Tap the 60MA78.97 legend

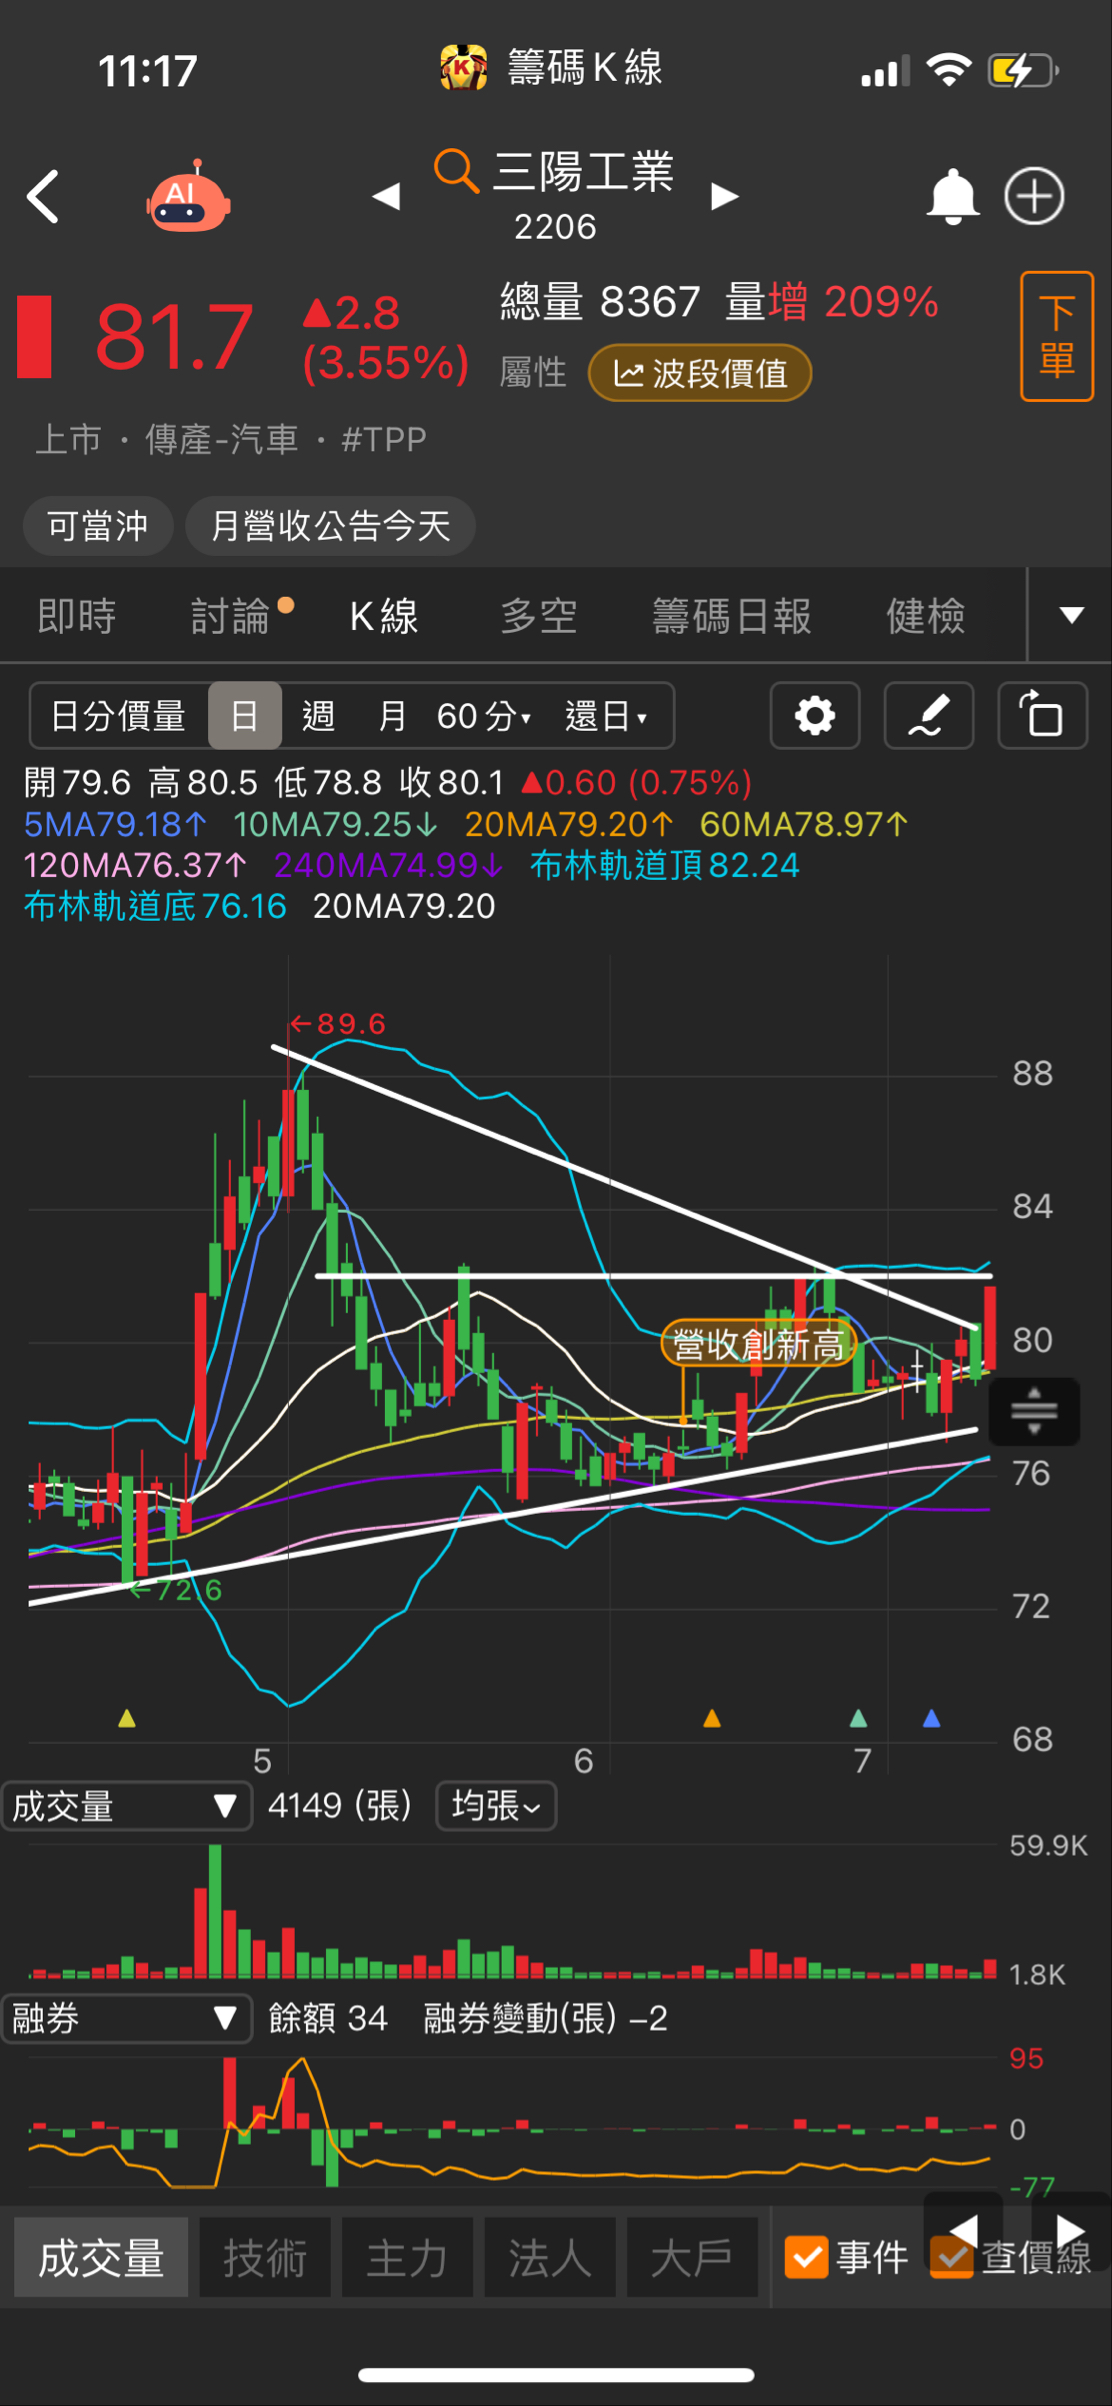click(804, 825)
